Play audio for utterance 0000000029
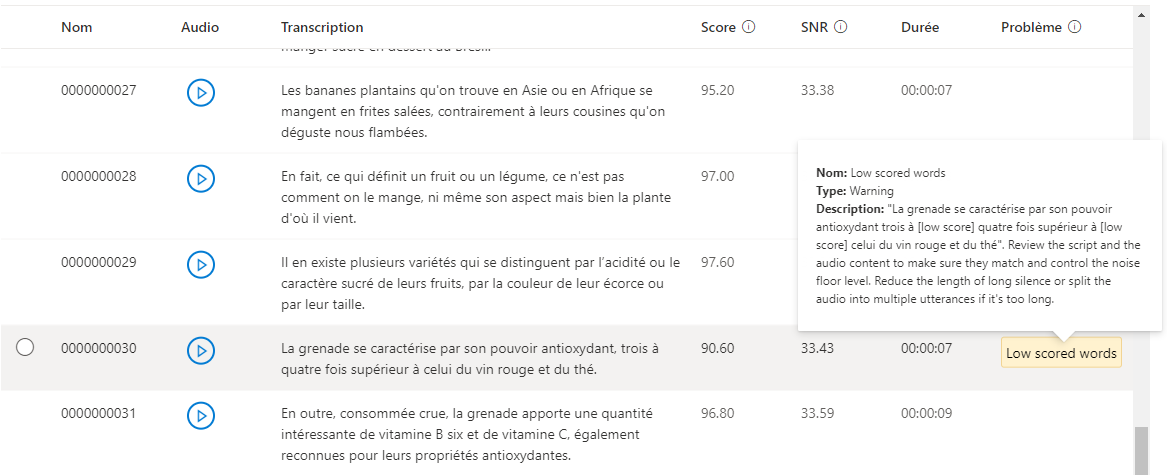The width and height of the screenshot is (1167, 475). pos(201,265)
